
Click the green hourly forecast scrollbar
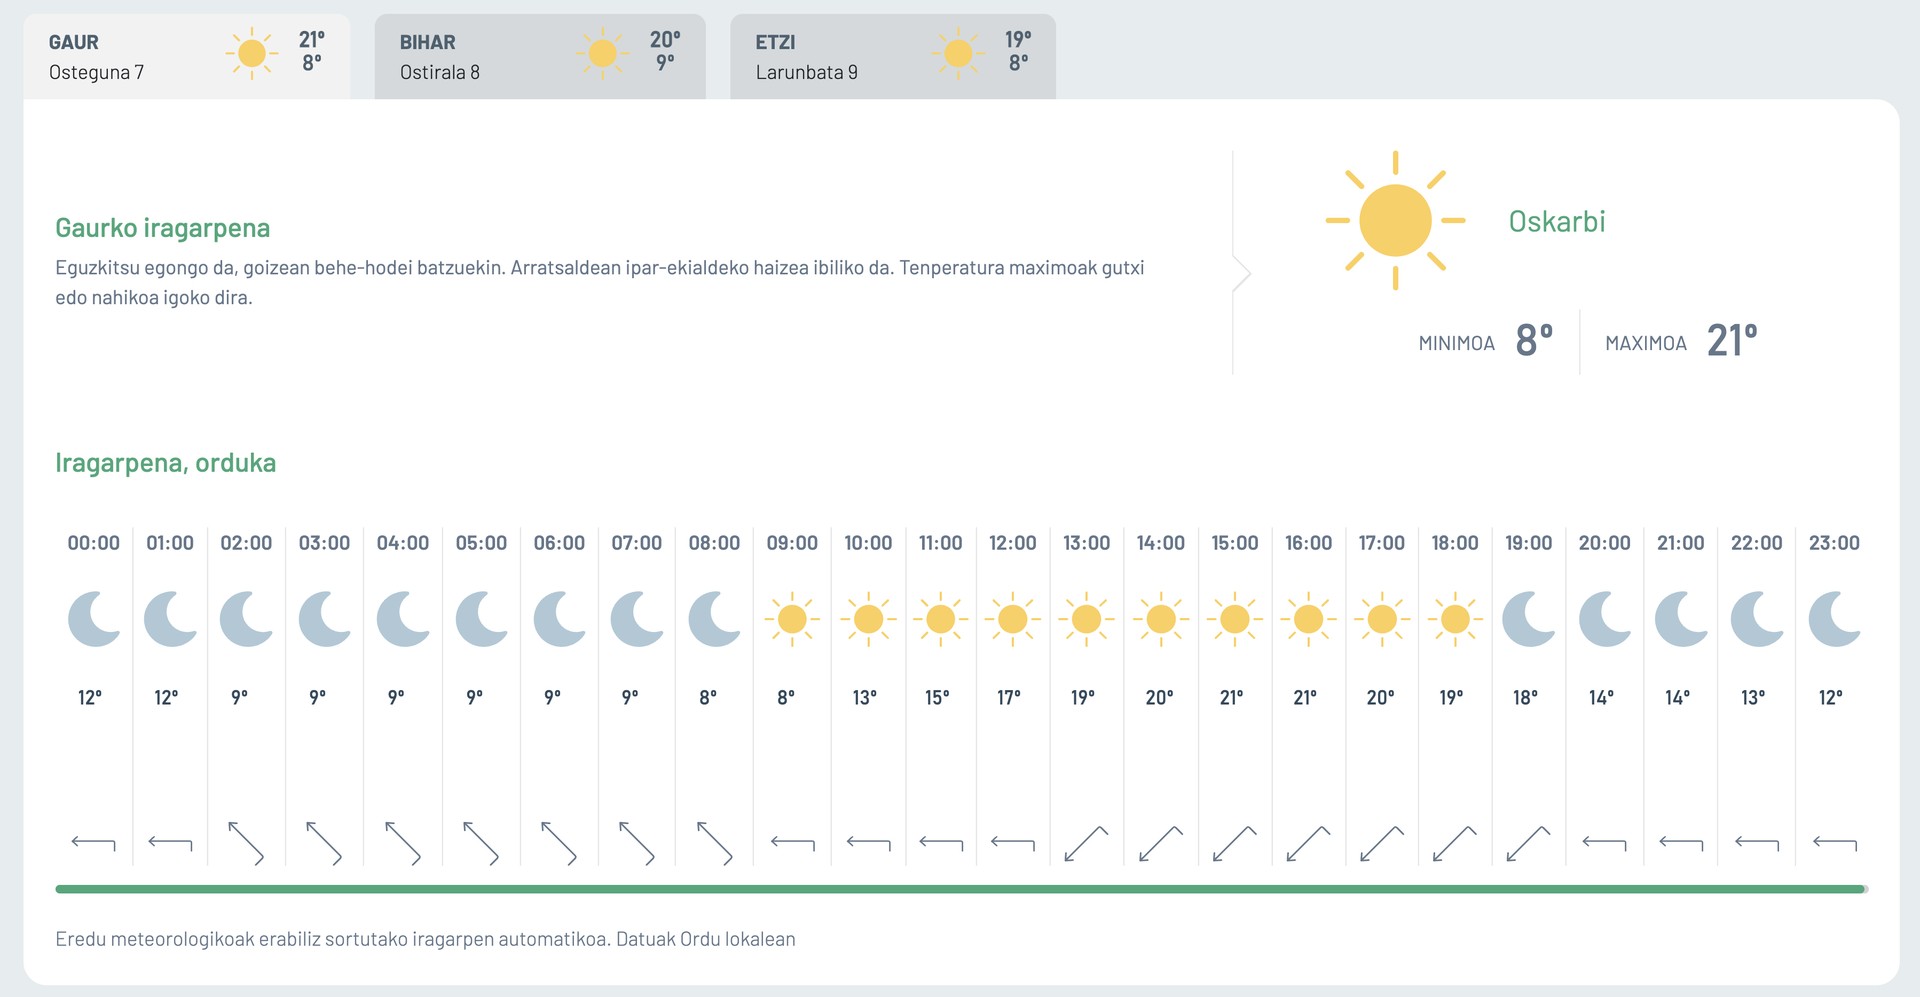coord(961,889)
